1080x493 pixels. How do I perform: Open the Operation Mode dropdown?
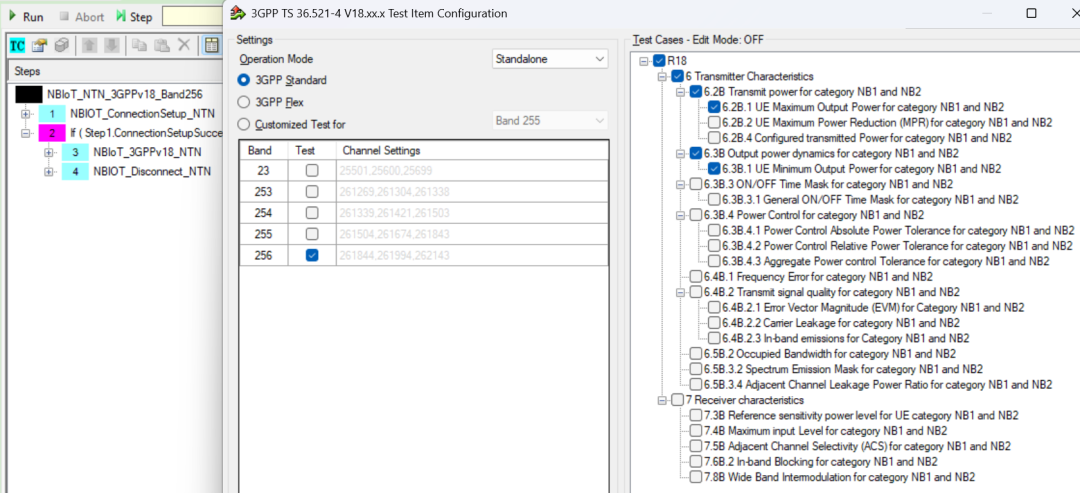550,60
